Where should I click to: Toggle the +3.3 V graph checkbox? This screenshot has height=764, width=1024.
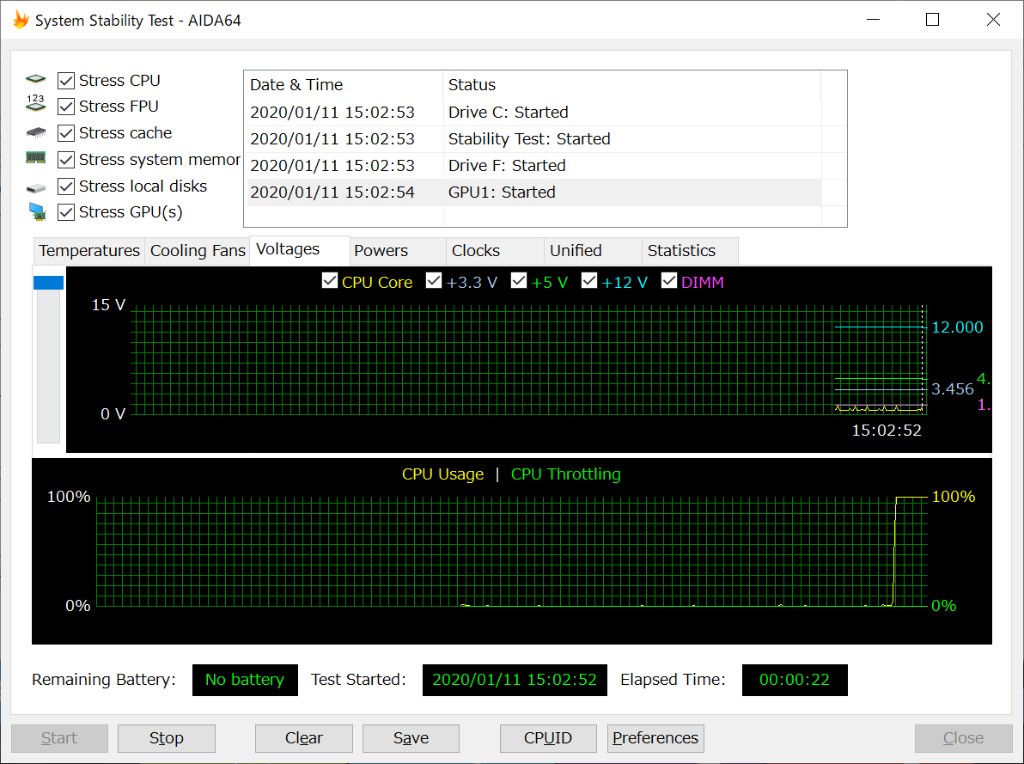click(434, 281)
